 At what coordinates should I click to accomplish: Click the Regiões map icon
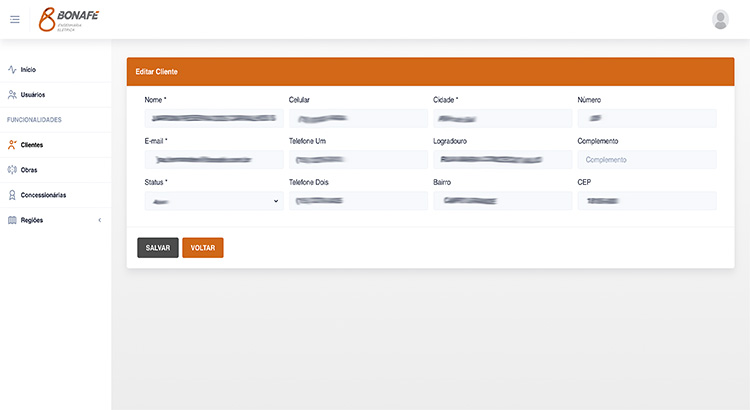[12, 220]
